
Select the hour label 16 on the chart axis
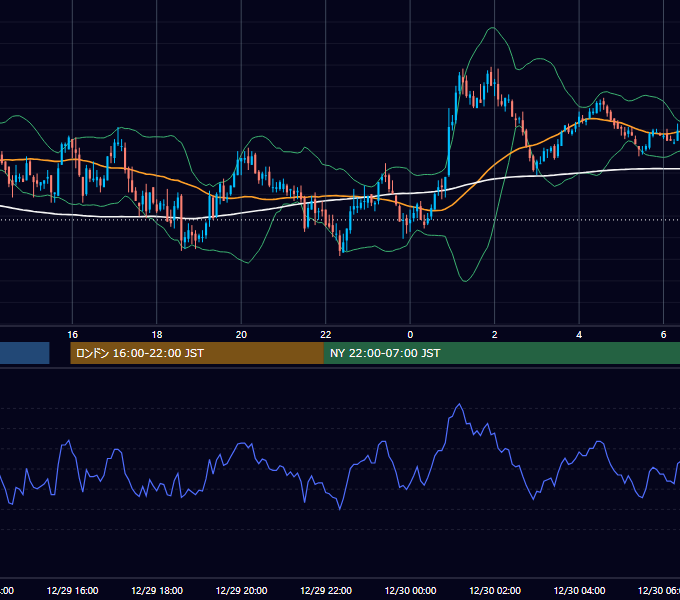pos(72,335)
